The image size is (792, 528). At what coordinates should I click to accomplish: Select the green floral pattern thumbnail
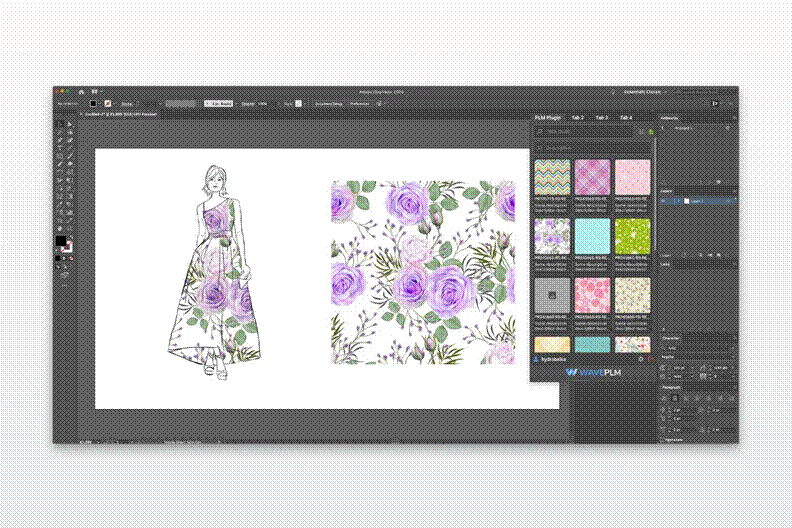pos(632,236)
